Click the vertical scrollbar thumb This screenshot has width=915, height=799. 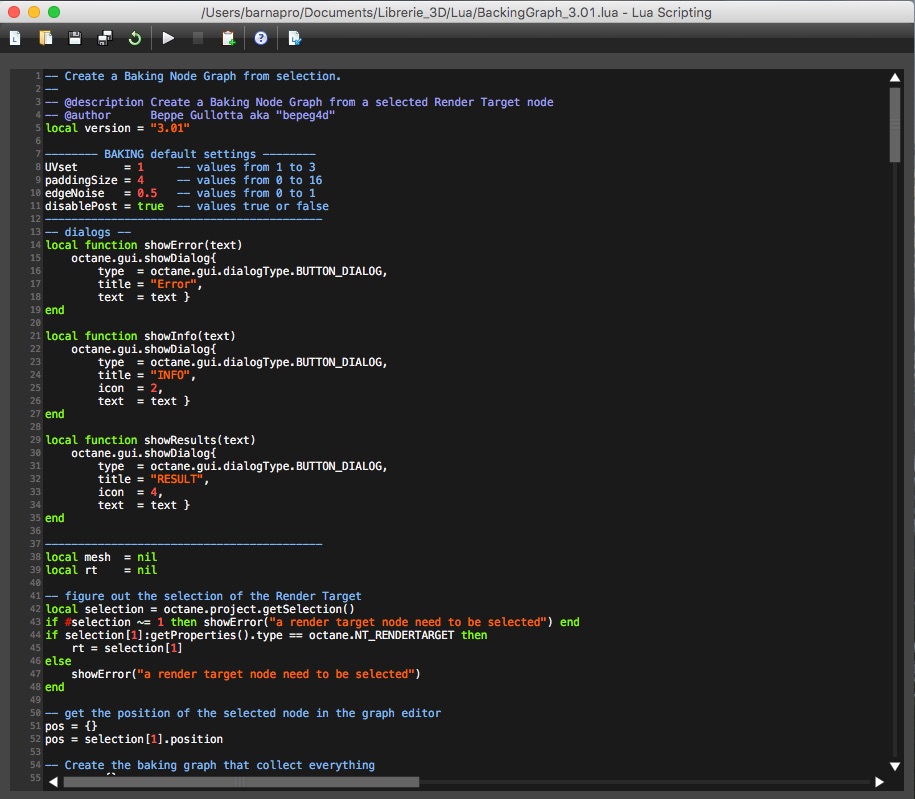click(x=895, y=125)
